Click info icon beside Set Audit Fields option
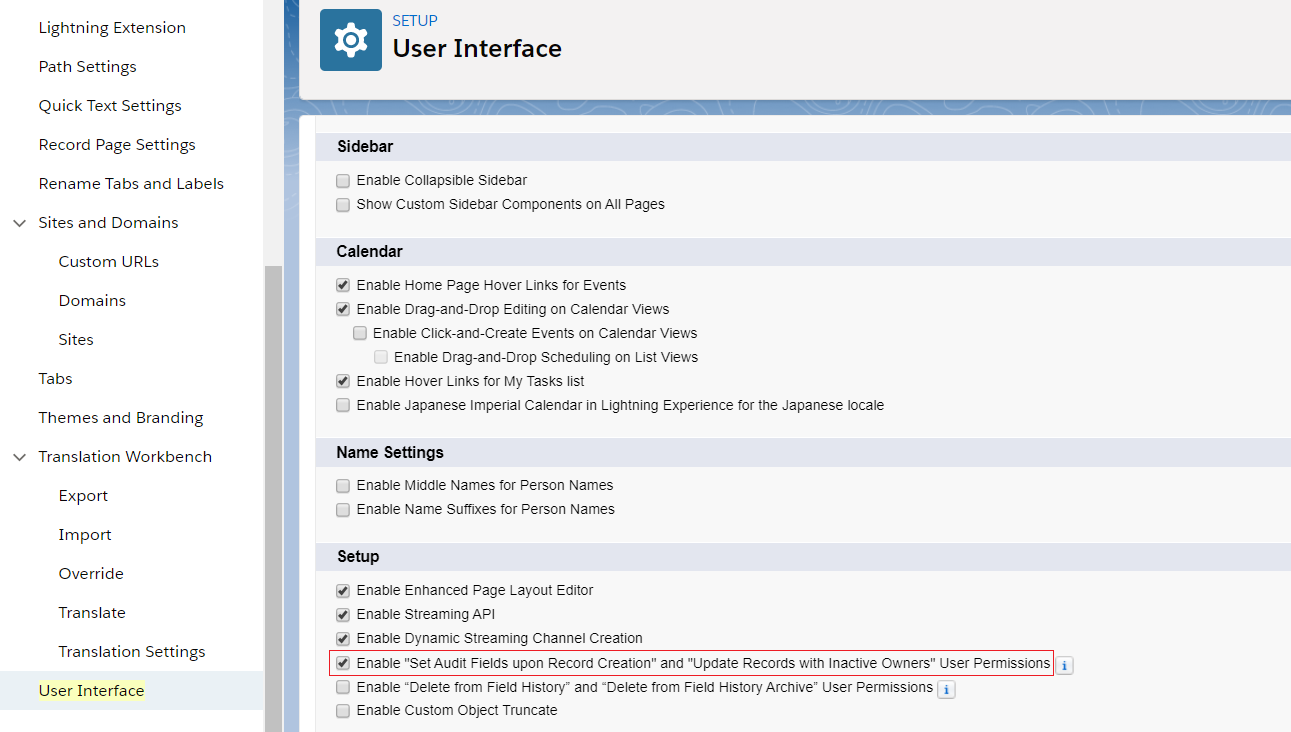 (1064, 665)
